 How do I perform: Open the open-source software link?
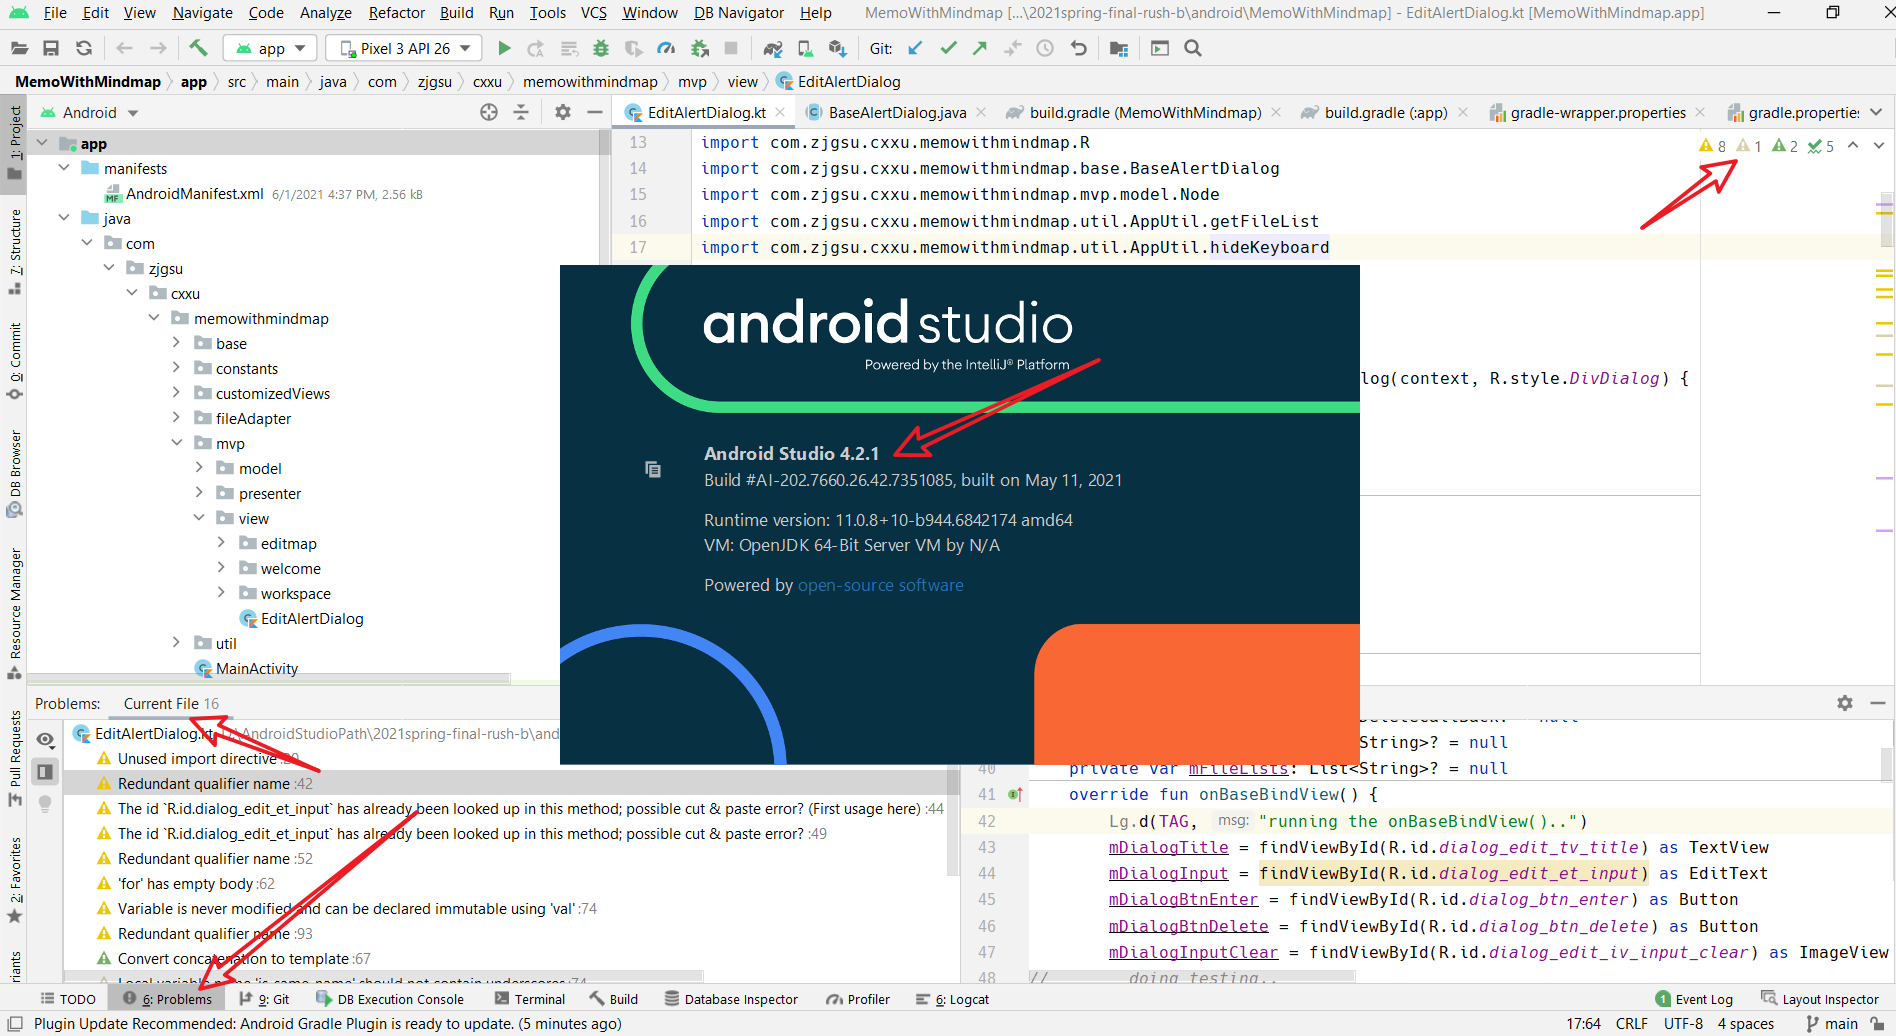click(x=880, y=585)
